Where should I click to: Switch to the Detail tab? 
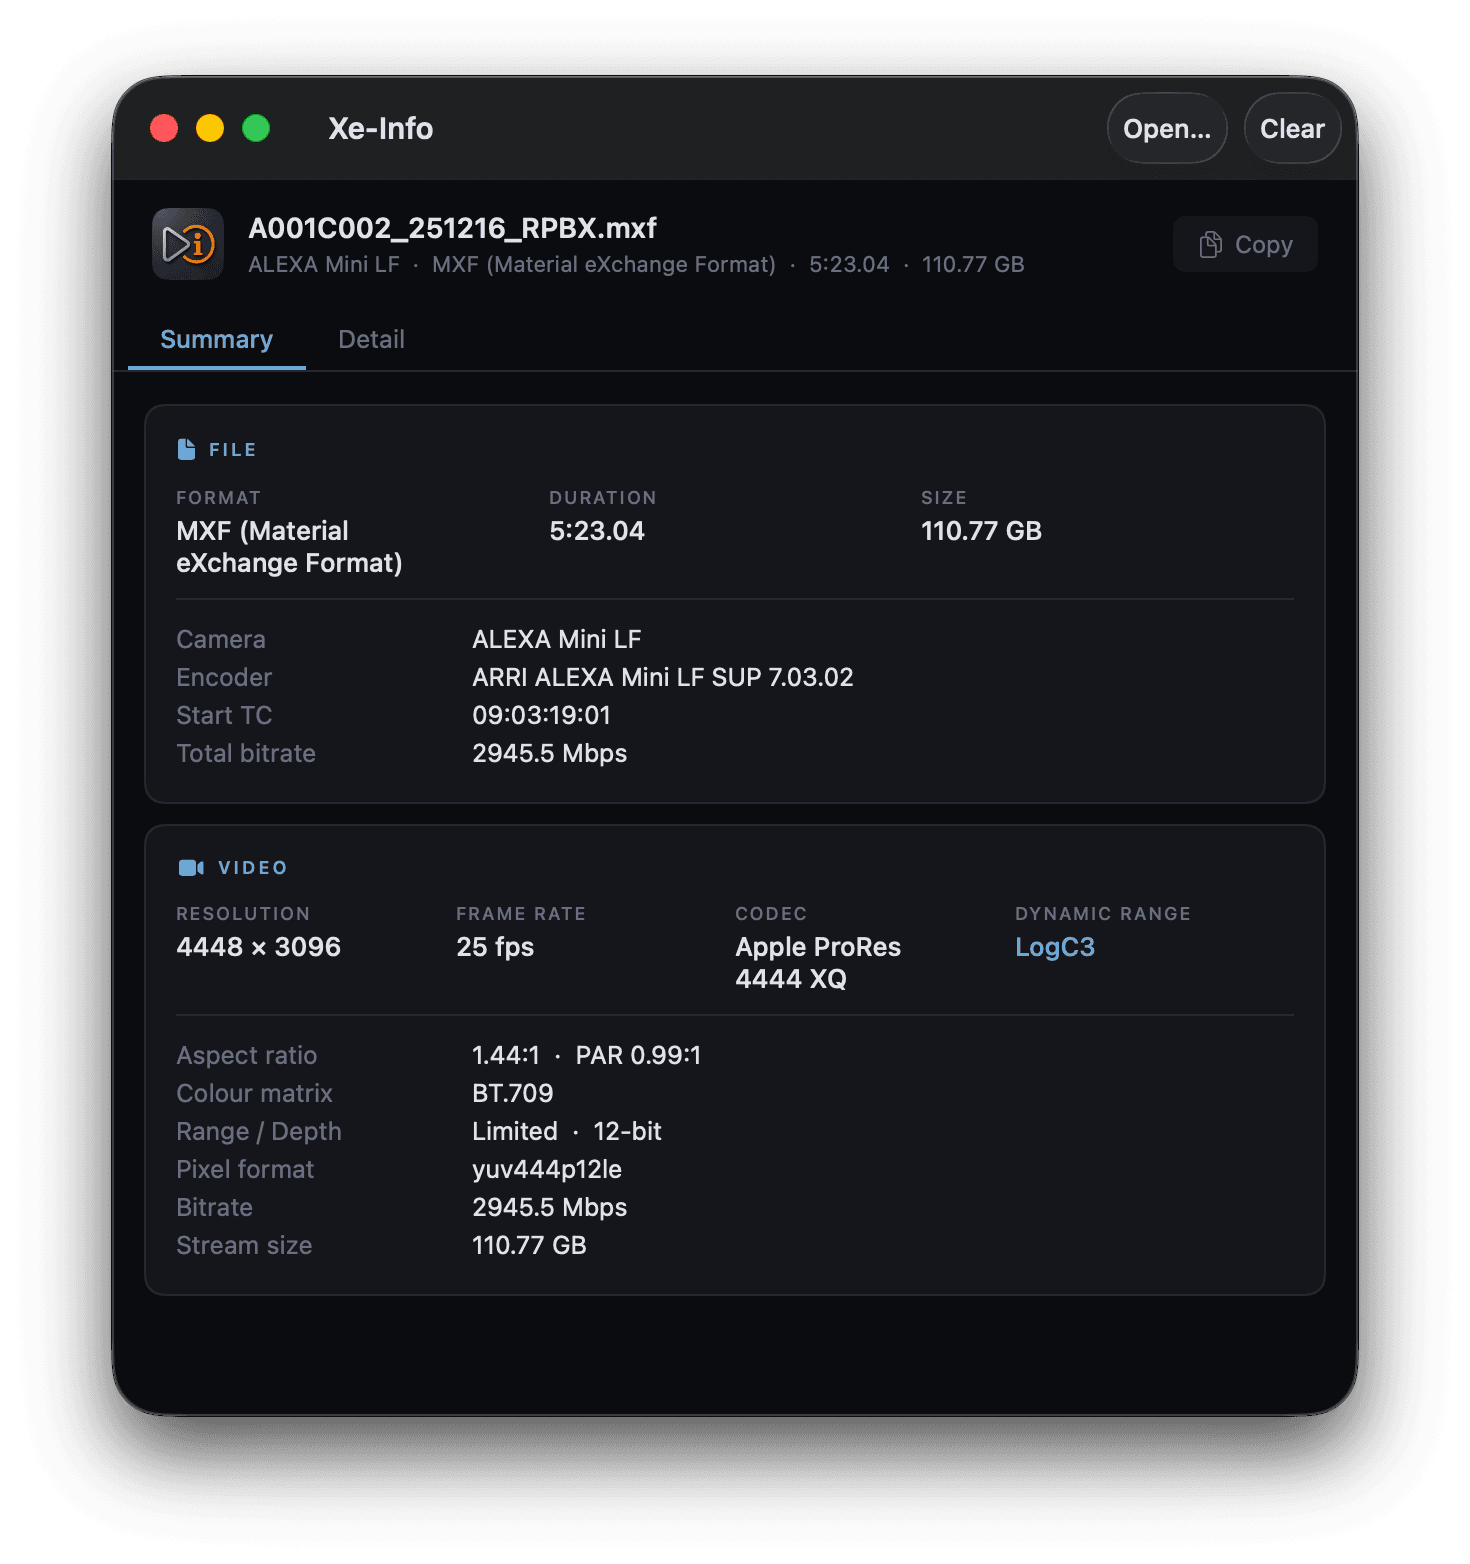[x=371, y=339]
